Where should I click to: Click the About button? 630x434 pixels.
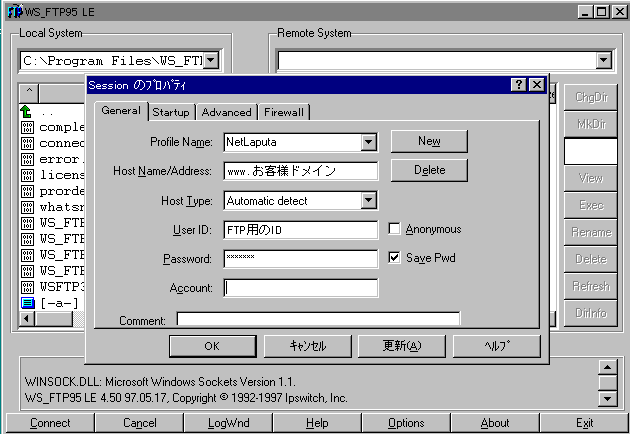(495, 423)
